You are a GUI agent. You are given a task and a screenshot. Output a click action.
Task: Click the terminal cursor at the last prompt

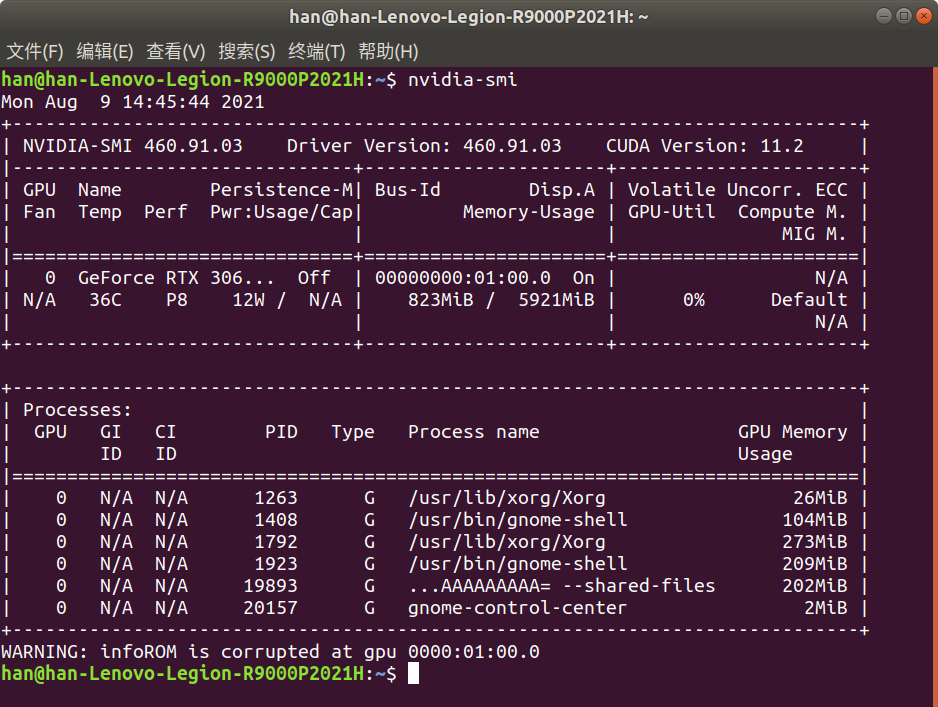tap(413, 674)
